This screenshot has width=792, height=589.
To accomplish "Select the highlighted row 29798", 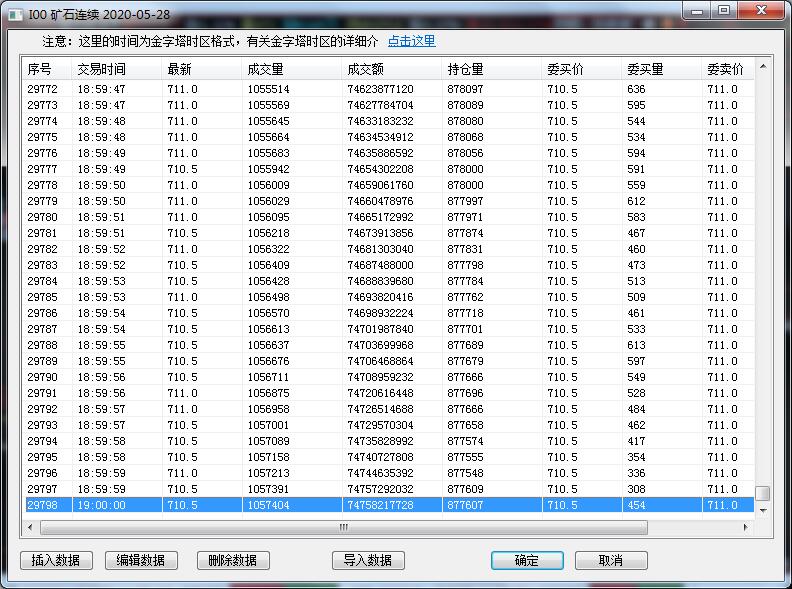I will [x=389, y=505].
